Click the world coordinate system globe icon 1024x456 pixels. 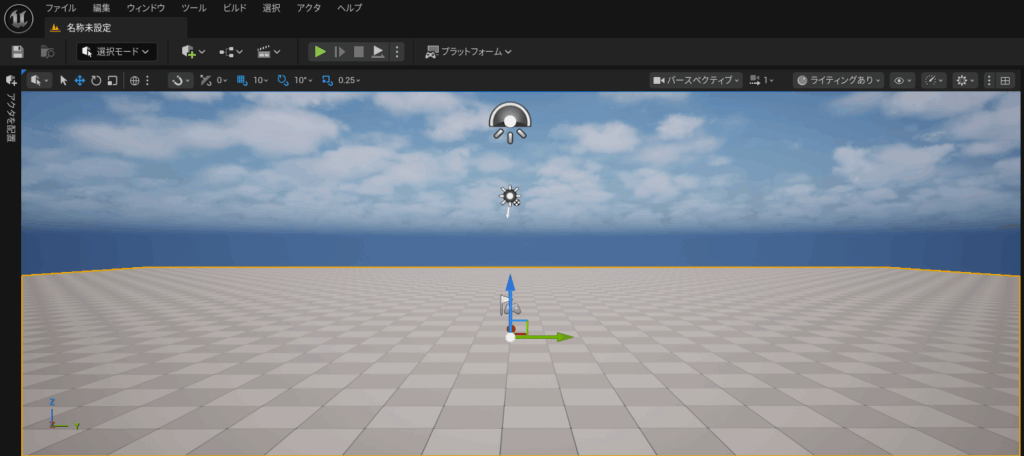pos(135,81)
